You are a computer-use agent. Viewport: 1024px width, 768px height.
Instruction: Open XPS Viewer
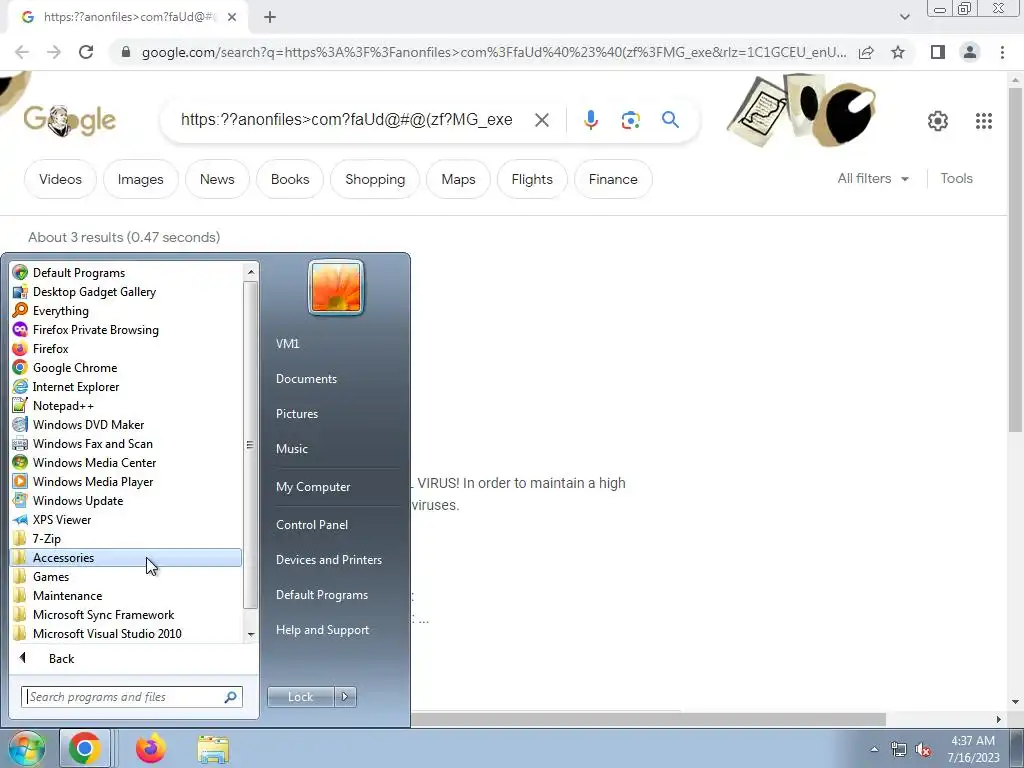pyautogui.click(x=126, y=520)
